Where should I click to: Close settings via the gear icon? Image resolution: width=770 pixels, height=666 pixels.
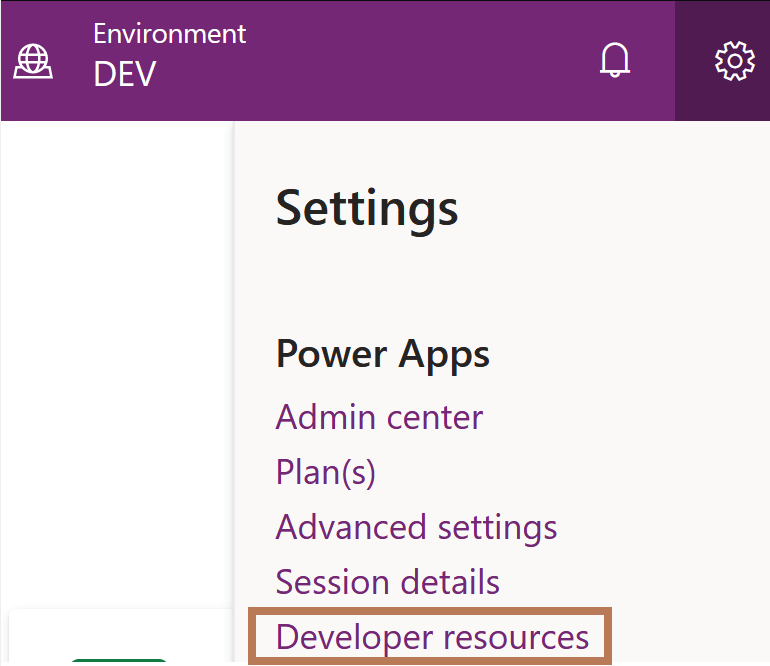(x=734, y=61)
